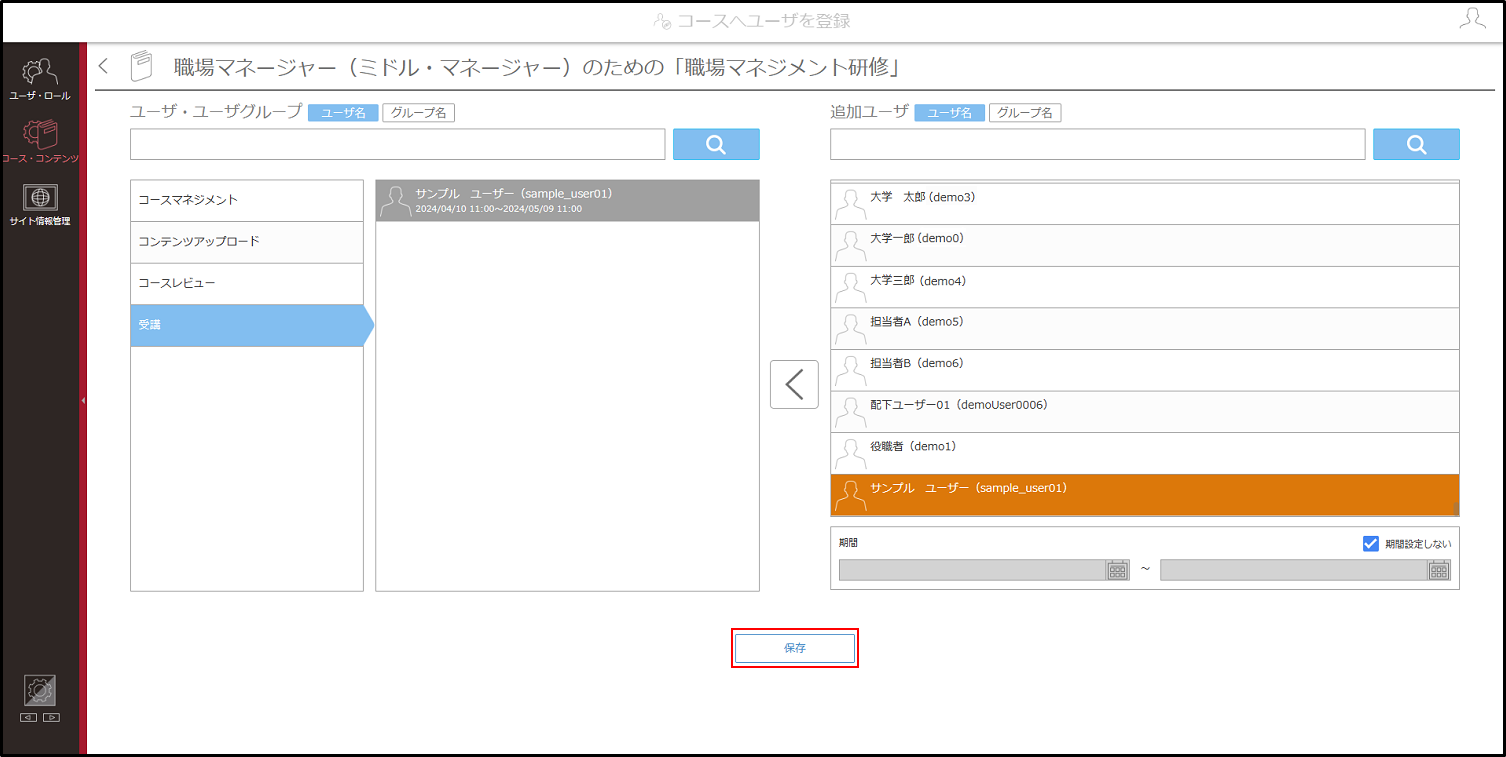Select 大学三郎 (demo4) row
This screenshot has width=1506, height=757.
[x=1145, y=288]
